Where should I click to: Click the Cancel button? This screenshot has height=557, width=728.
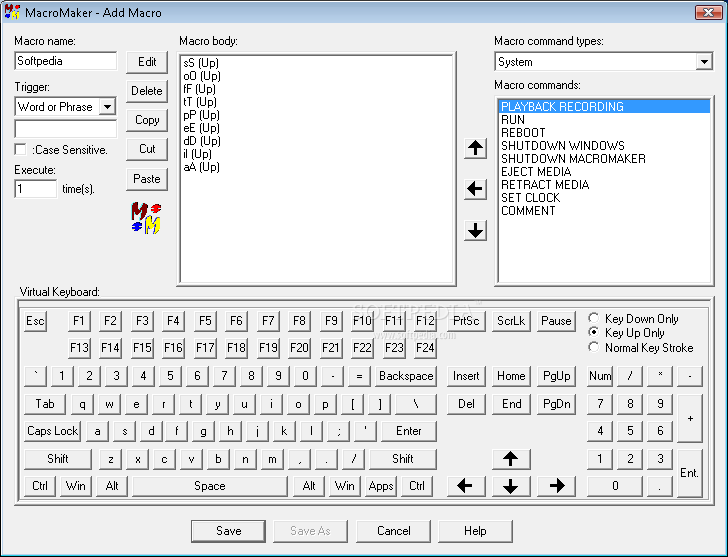click(x=393, y=531)
